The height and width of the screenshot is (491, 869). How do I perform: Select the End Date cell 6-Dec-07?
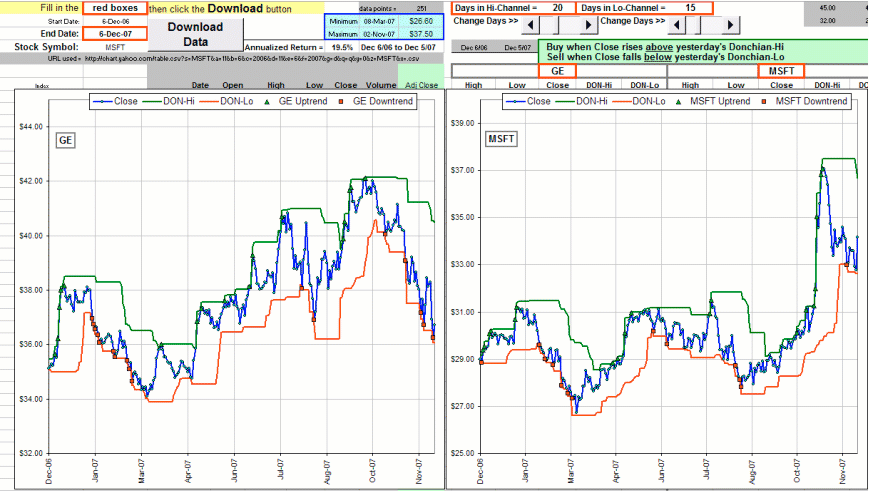coord(115,34)
